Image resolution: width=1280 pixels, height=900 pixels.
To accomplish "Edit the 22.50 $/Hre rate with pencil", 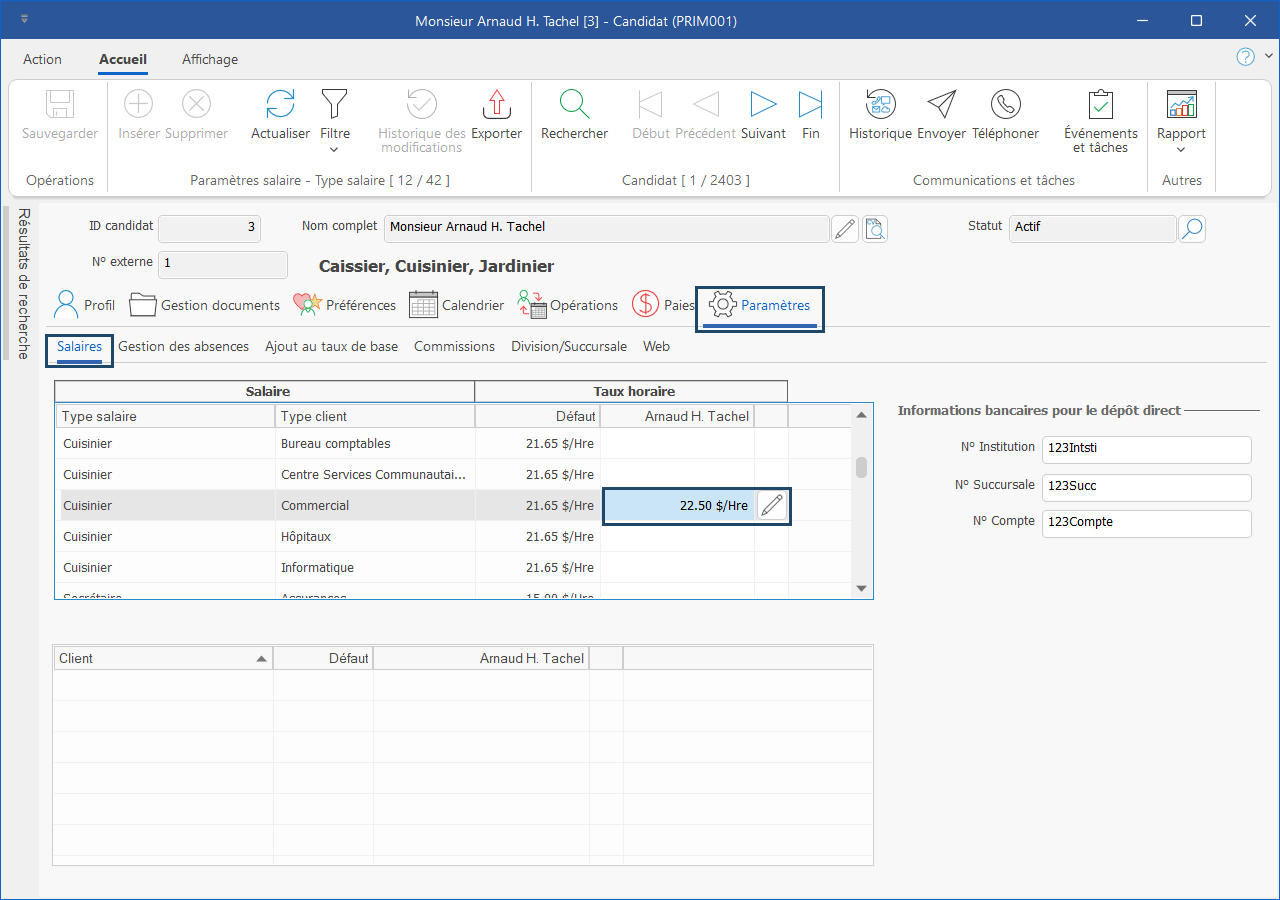I will point(771,506).
